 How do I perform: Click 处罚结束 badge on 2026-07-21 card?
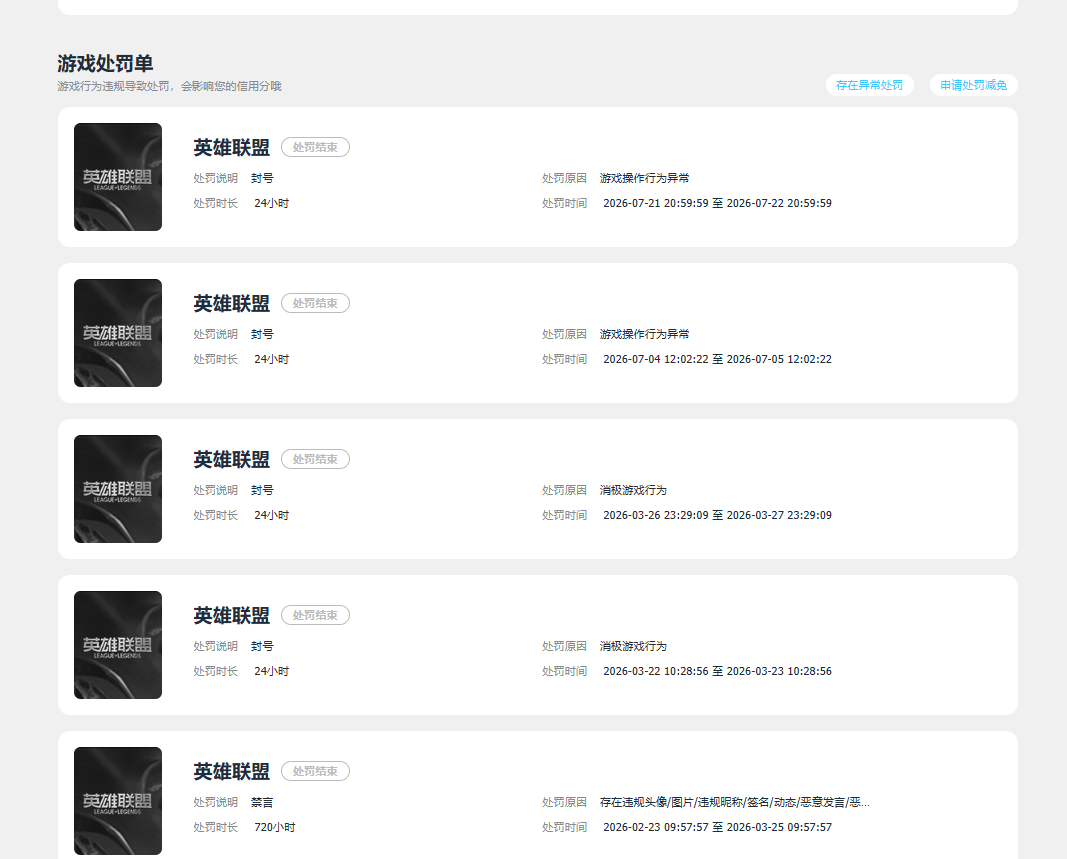pyautogui.click(x=315, y=147)
